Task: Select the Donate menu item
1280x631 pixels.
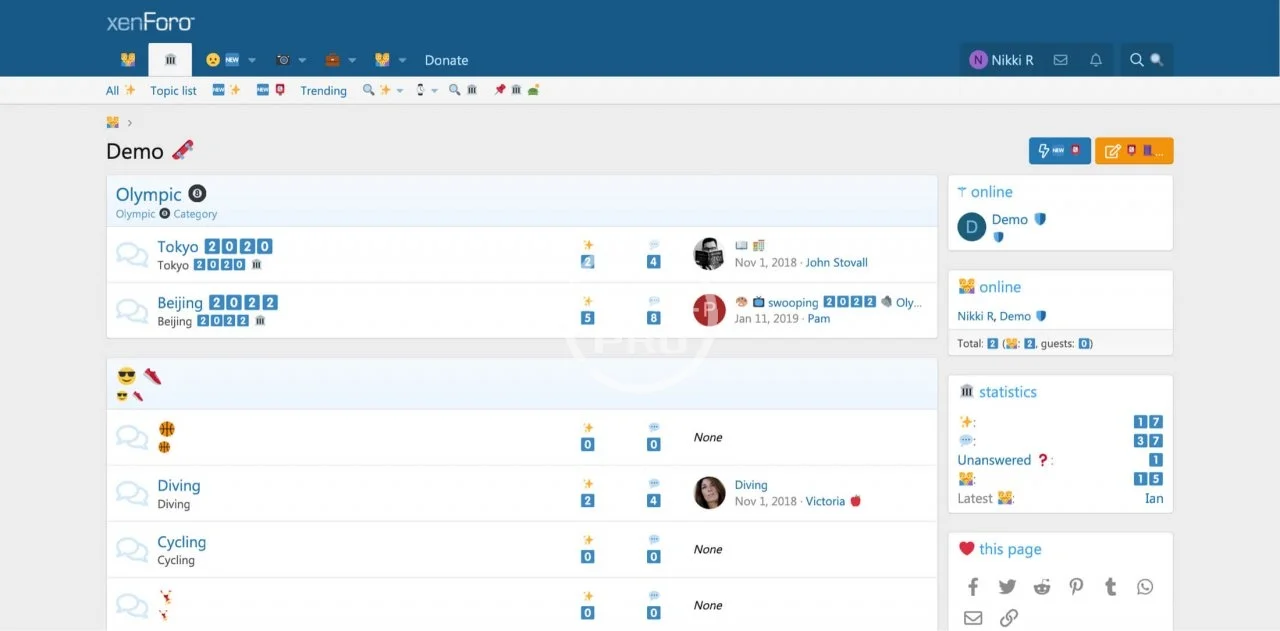Action: (446, 60)
